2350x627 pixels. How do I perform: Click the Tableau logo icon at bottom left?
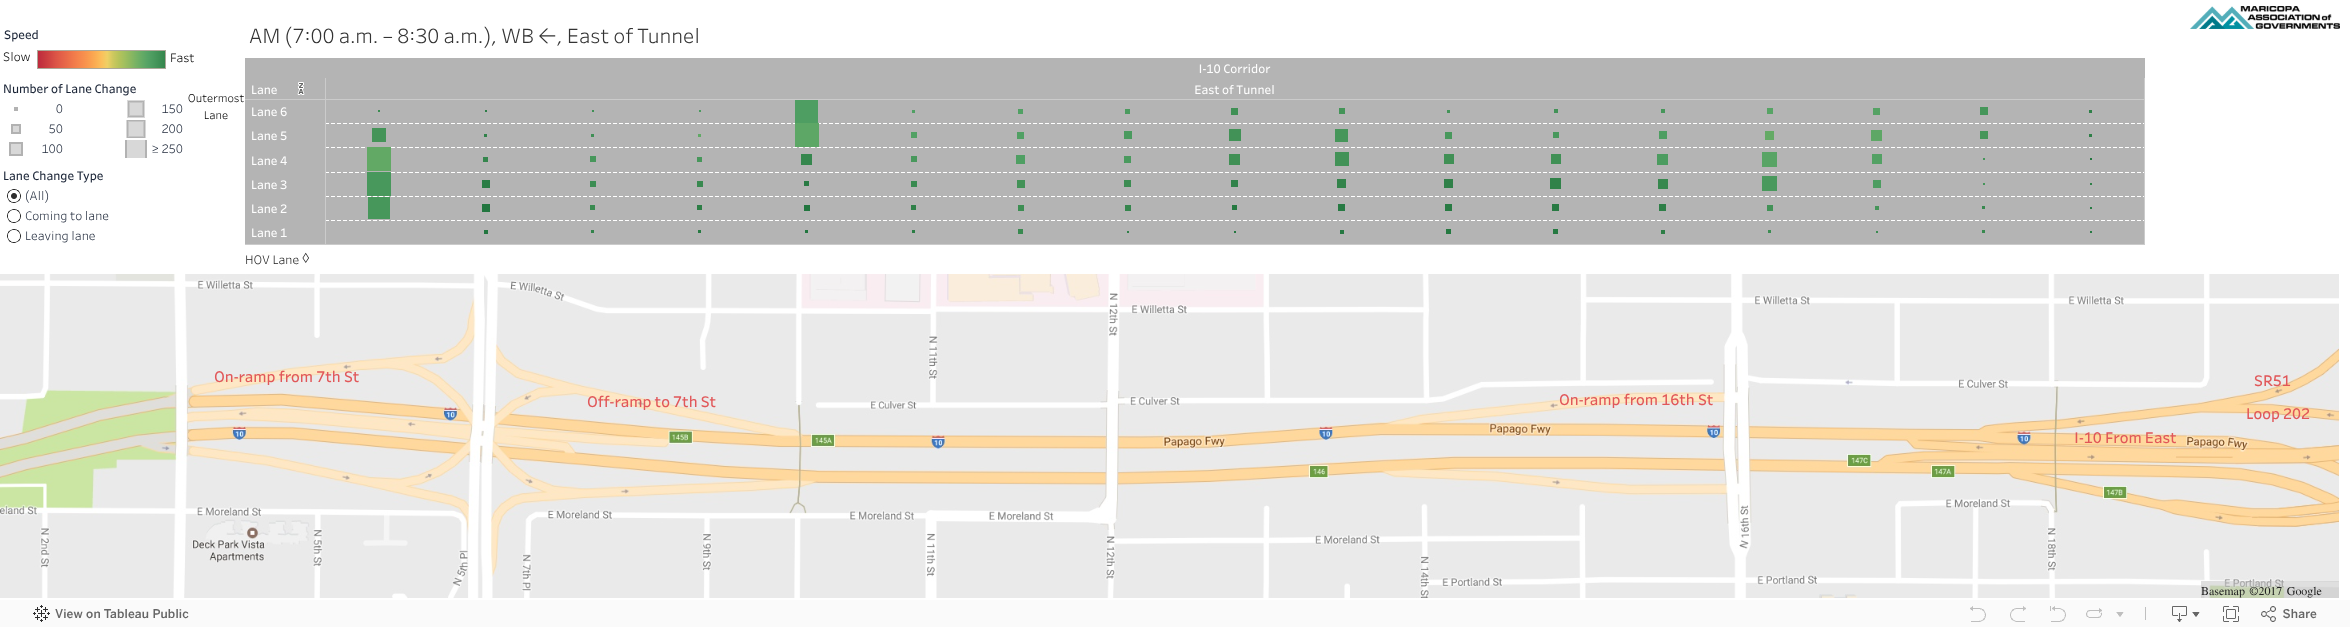pos(41,614)
